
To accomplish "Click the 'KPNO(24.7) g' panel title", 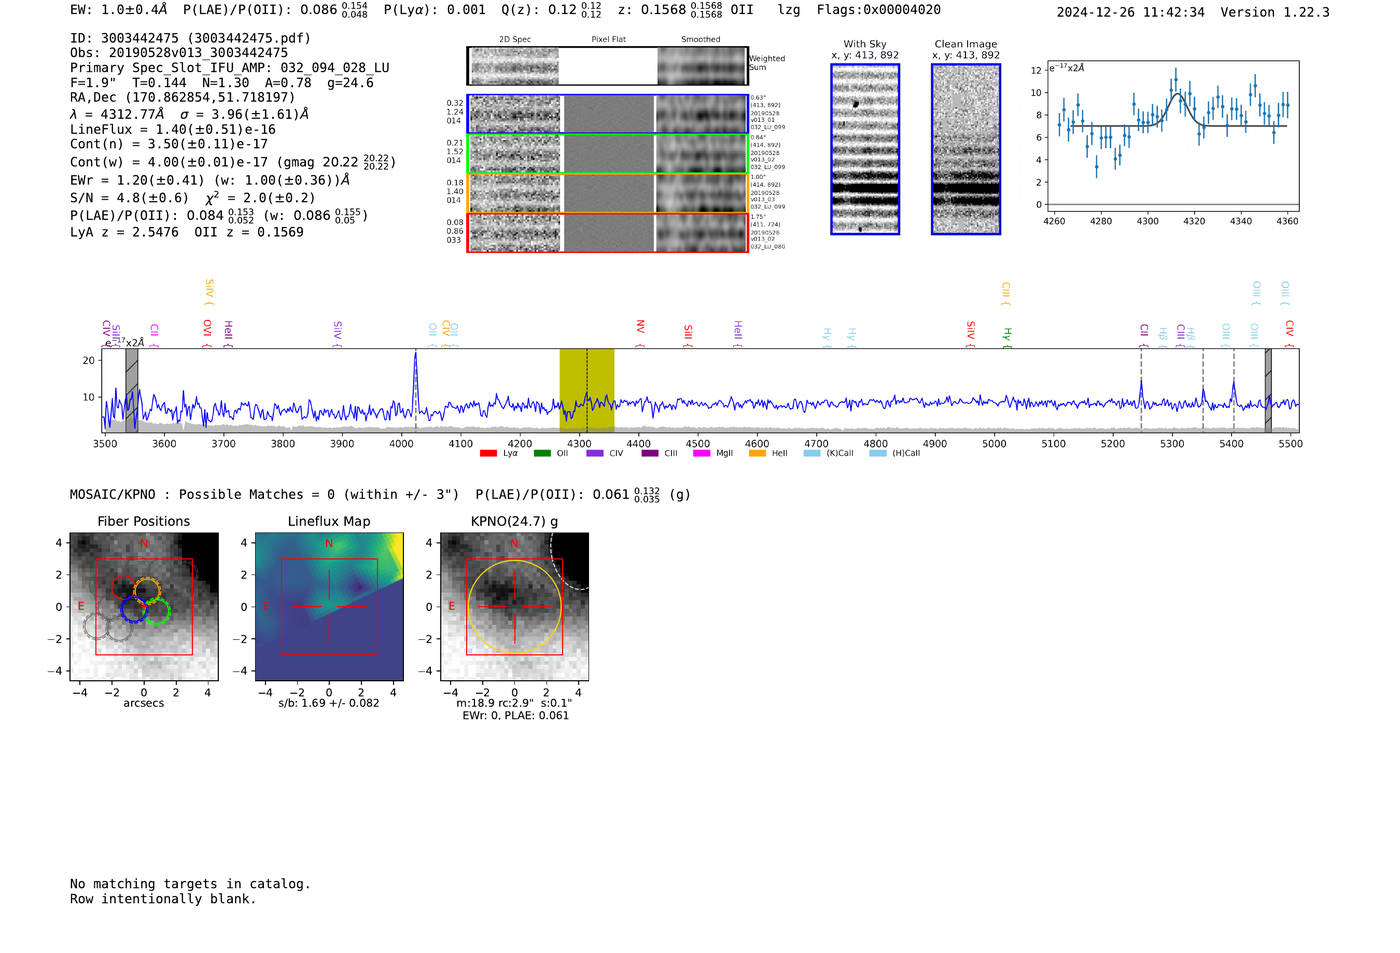I will click(x=514, y=521).
